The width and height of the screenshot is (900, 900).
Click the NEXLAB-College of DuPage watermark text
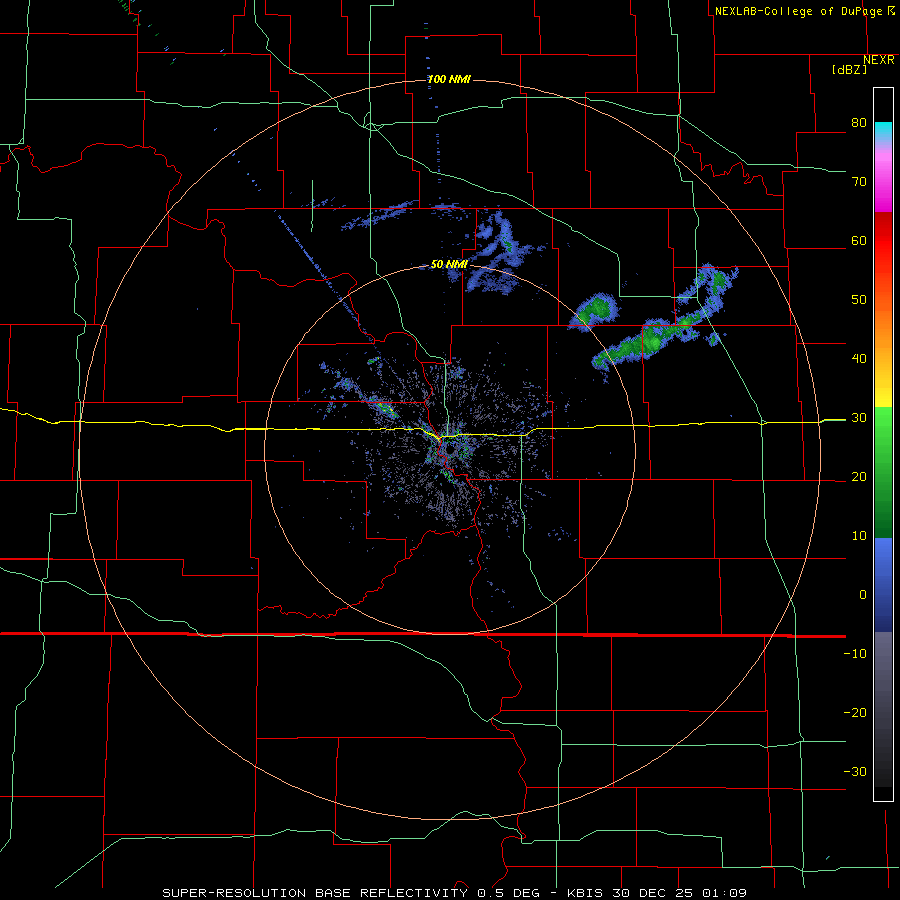point(805,11)
